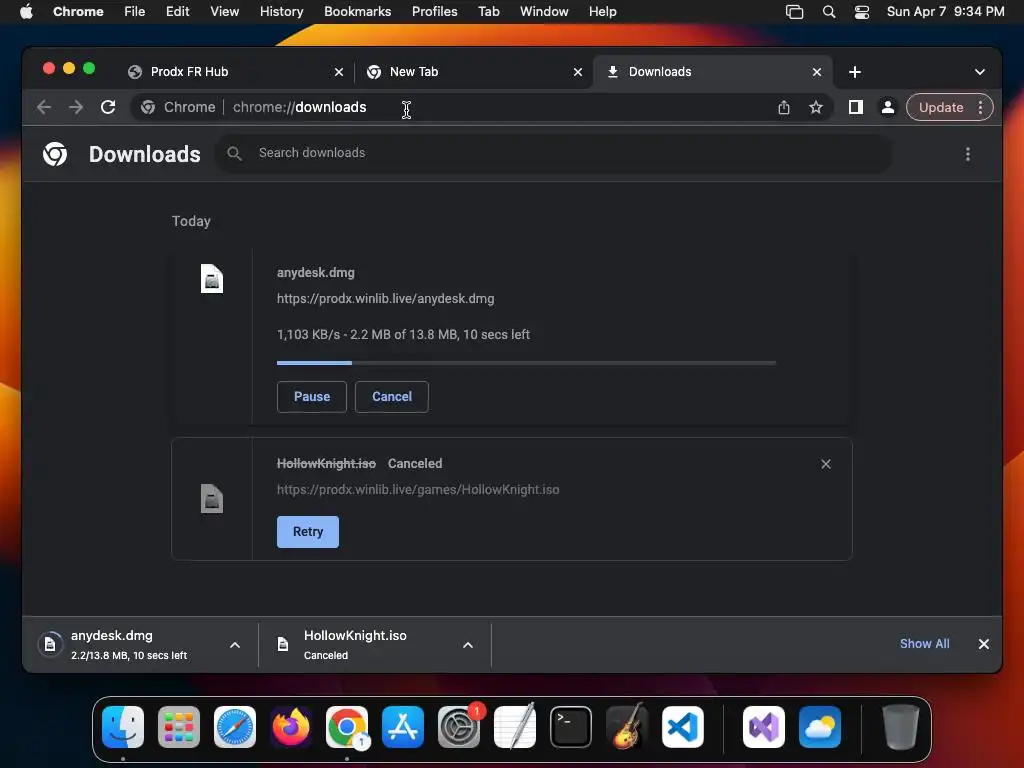Cancel the anydesk.dmg download
Screen dimensions: 1024x768
pyautogui.click(x=392, y=396)
